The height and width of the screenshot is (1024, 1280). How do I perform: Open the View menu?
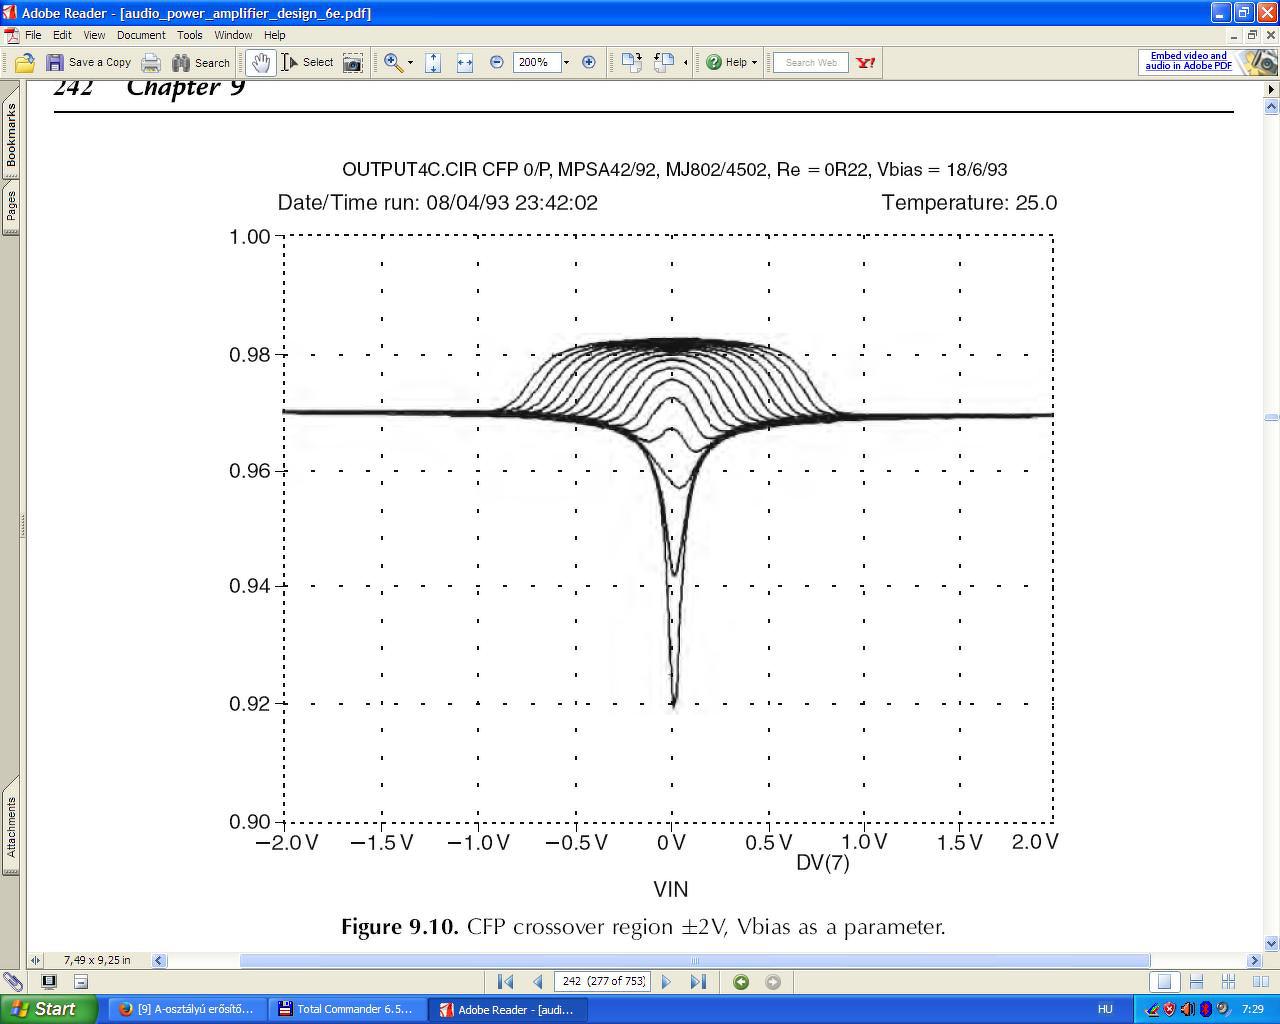pyautogui.click(x=94, y=35)
